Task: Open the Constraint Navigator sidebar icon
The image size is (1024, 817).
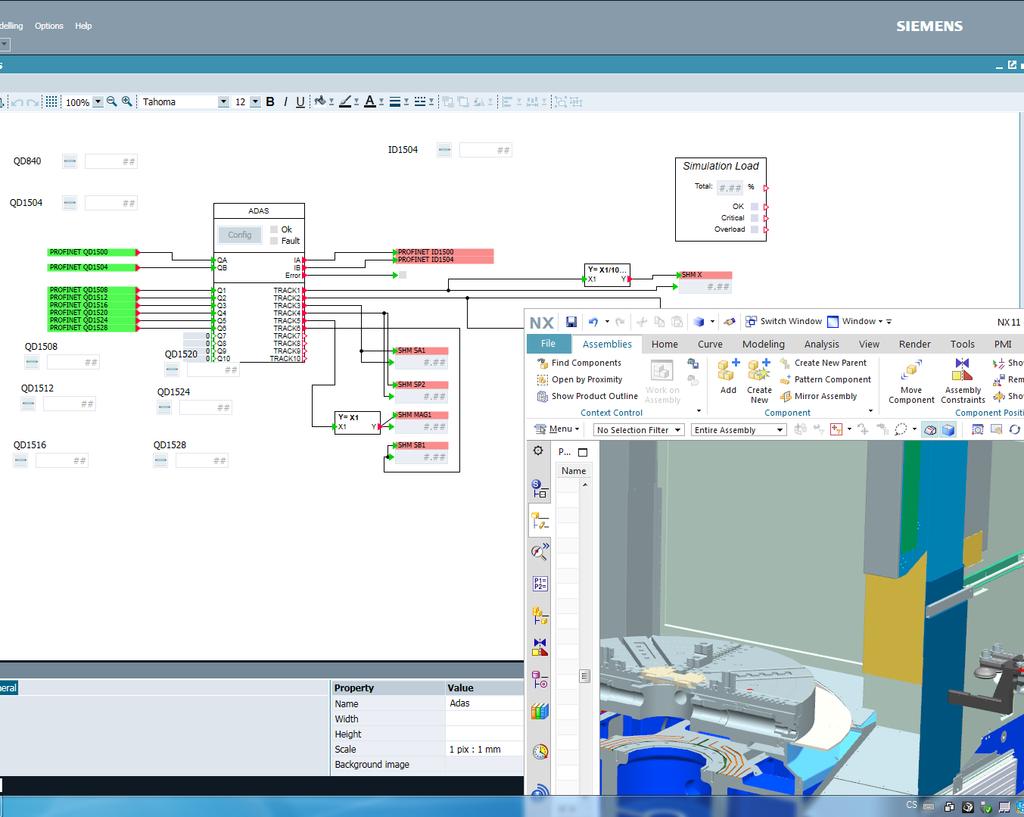Action: coord(539,647)
